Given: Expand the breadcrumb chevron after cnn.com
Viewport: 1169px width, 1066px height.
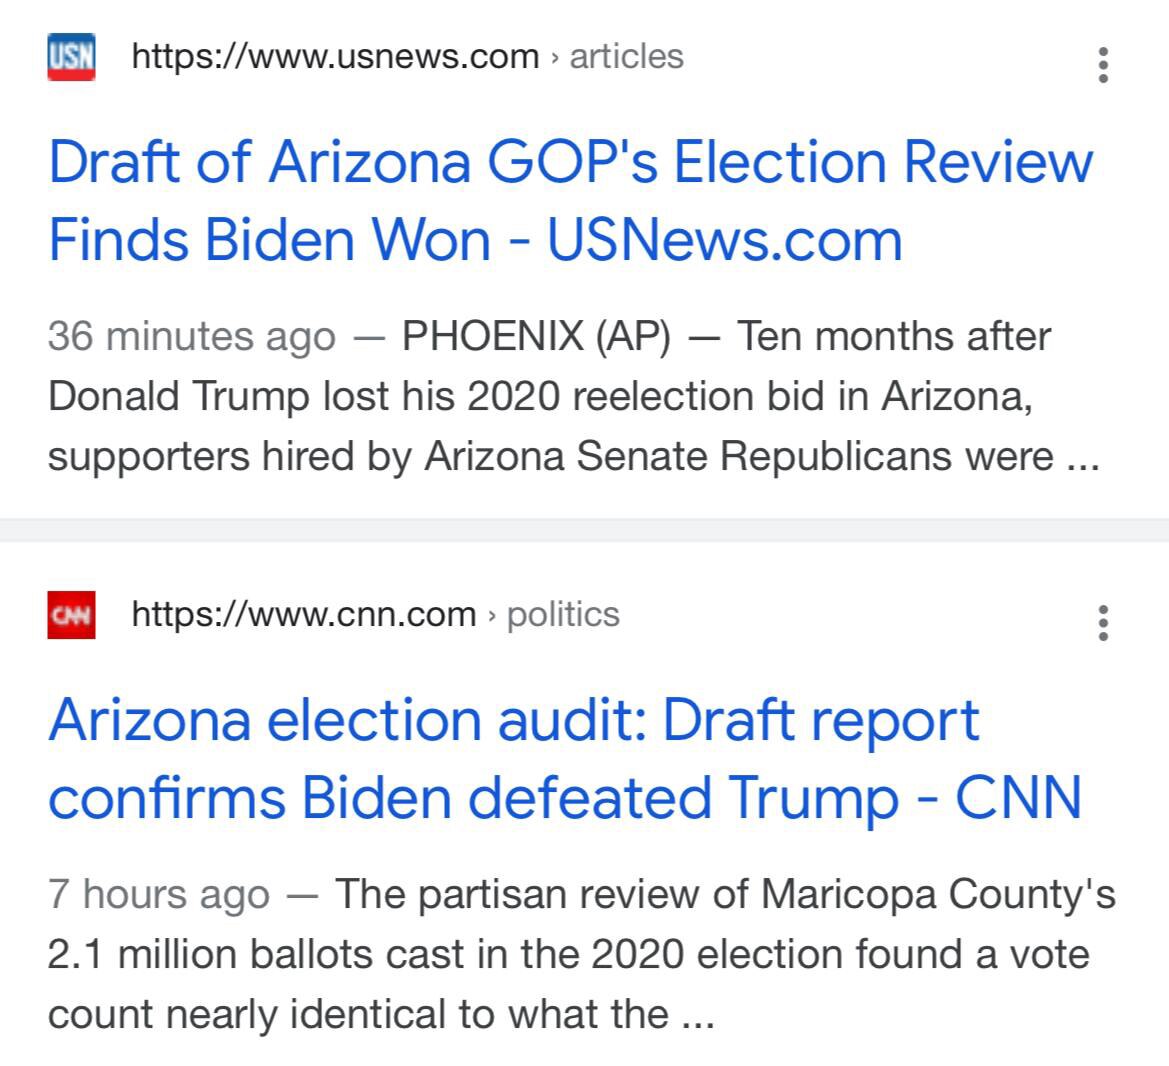Looking at the screenshot, I should point(493,615).
